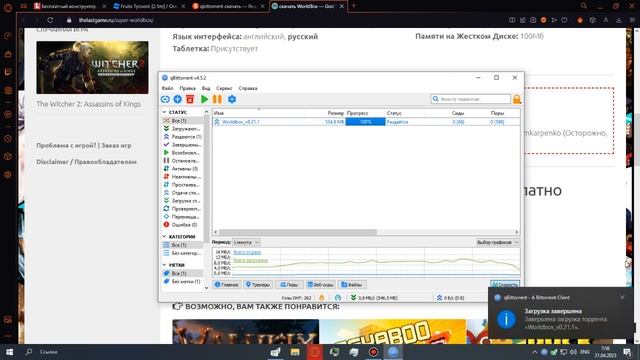Viewport: 640px width, 360px height.
Task: Click the add torrent link toolbar icon
Action: point(165,99)
